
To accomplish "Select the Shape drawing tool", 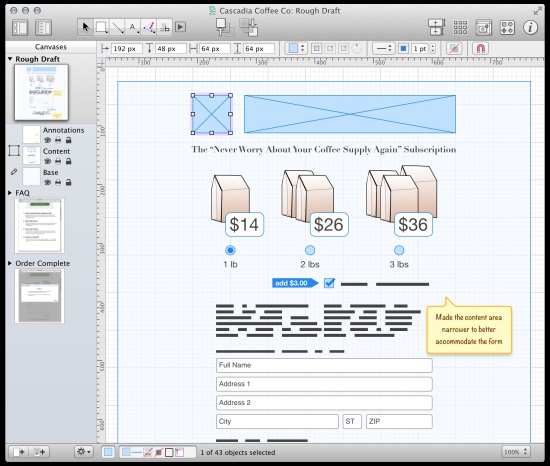I will pos(101,27).
